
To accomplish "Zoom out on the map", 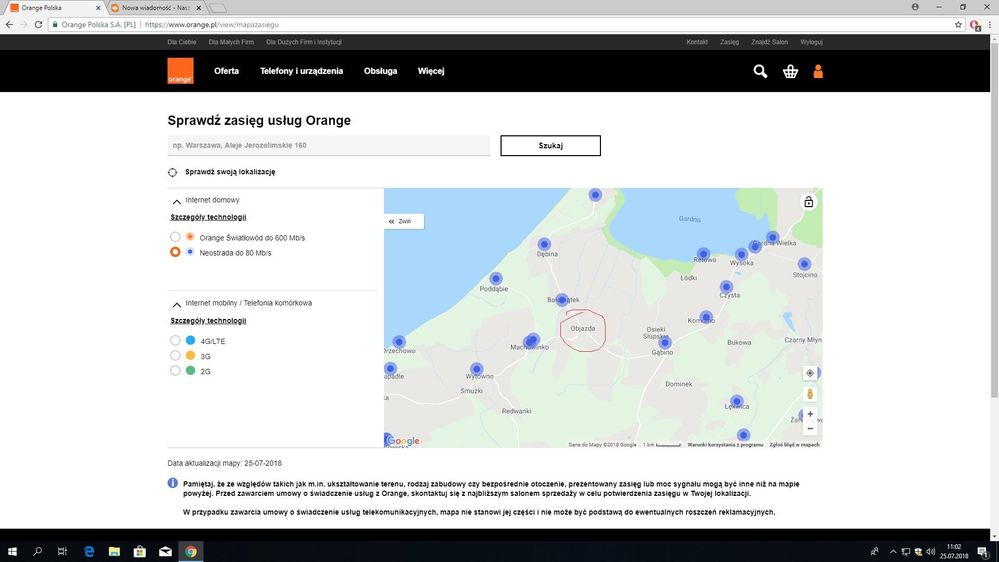I will pos(810,429).
